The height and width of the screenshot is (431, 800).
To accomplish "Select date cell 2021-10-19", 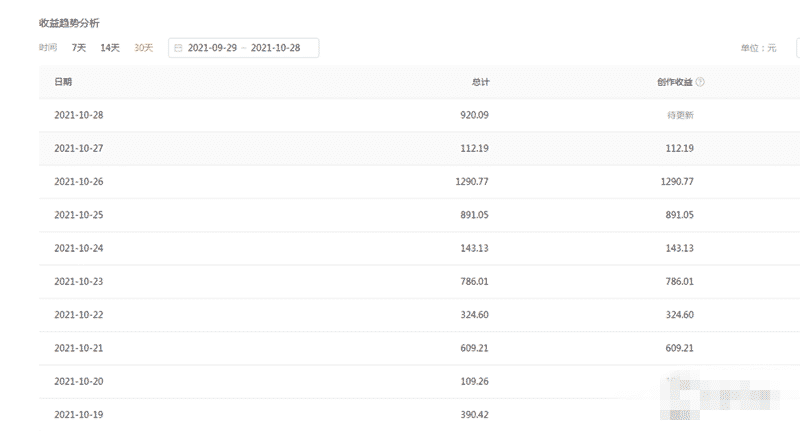I will [x=79, y=415].
